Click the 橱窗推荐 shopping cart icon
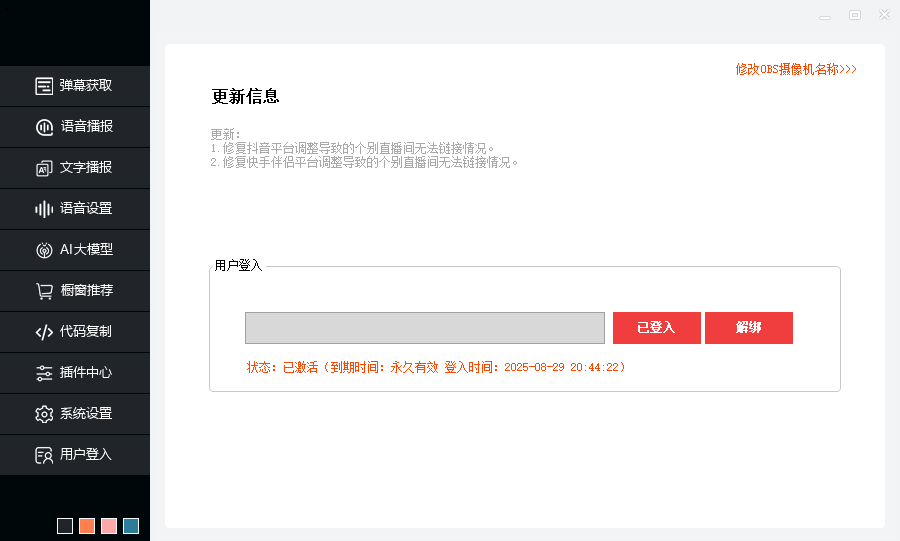 pos(44,291)
